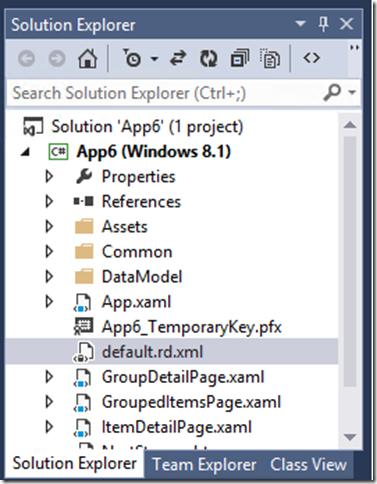
Task: Click the search magnifier icon
Action: 332,92
